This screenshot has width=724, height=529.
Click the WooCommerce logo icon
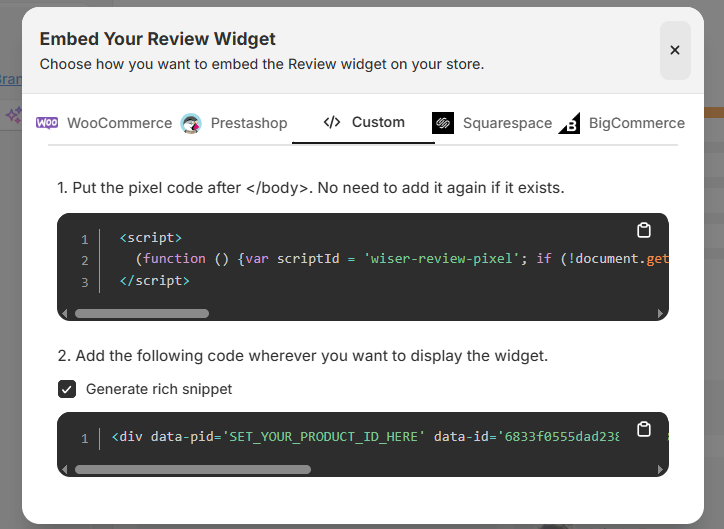point(47,123)
